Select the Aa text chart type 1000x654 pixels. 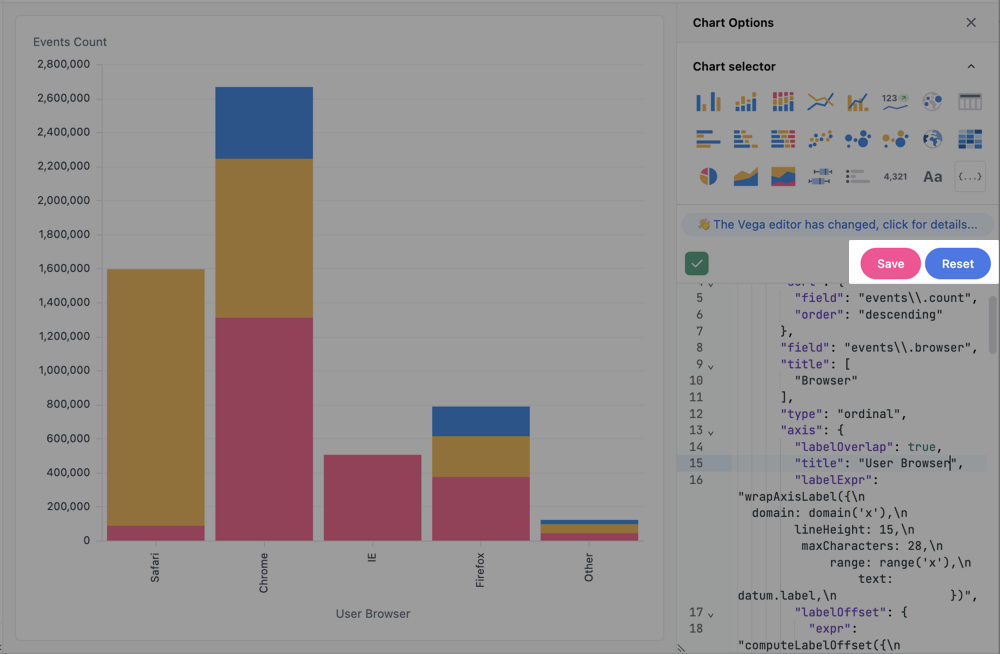click(931, 176)
